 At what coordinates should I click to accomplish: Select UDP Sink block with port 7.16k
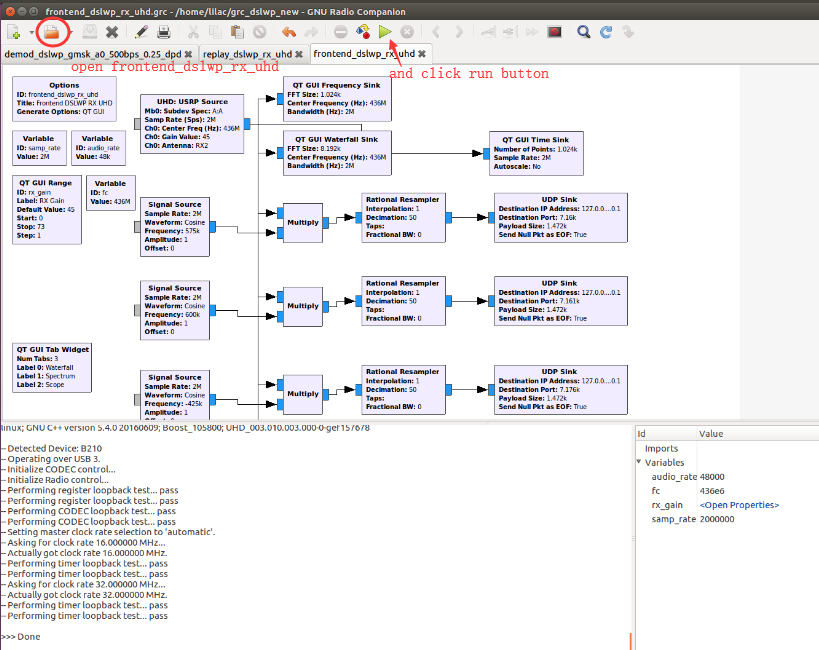[x=560, y=217]
